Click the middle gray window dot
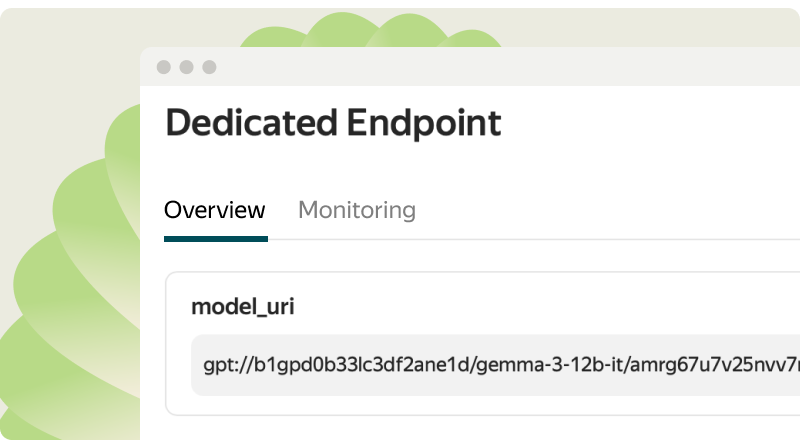 coord(186,67)
